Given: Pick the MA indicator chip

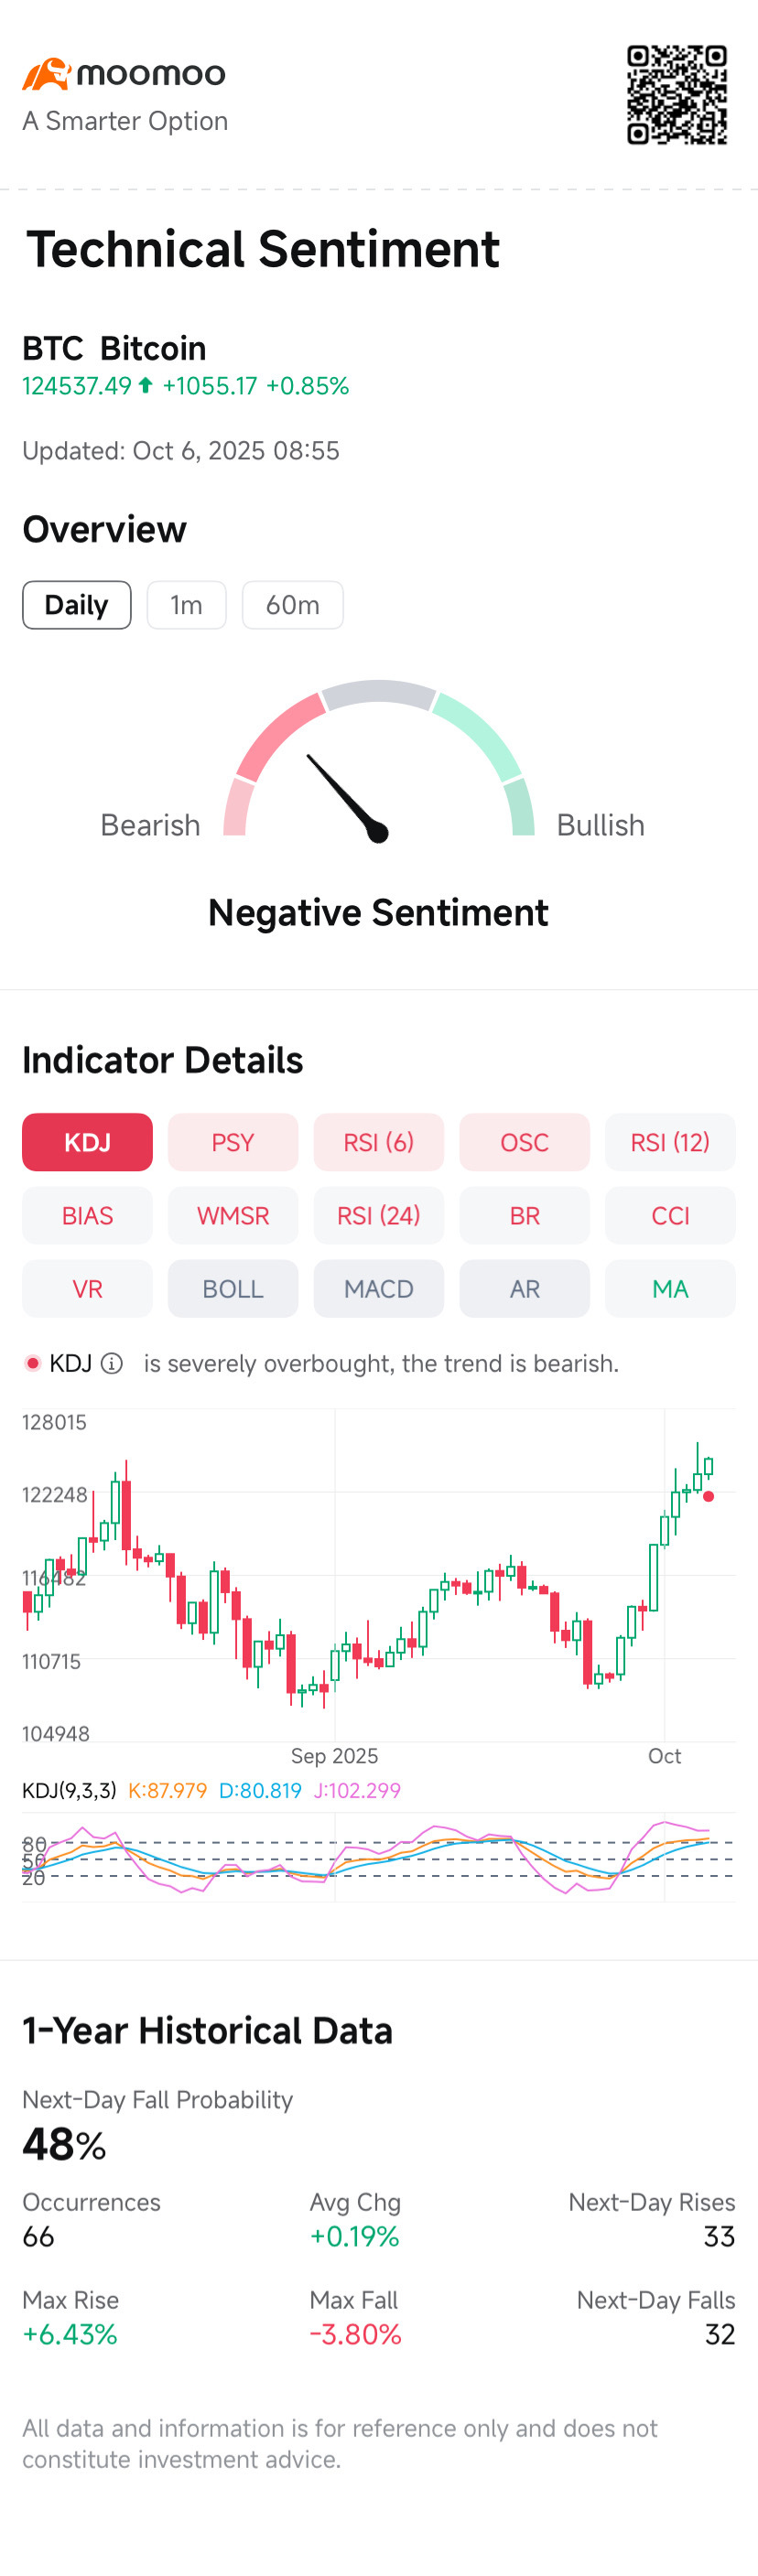Looking at the screenshot, I should (x=670, y=1288).
